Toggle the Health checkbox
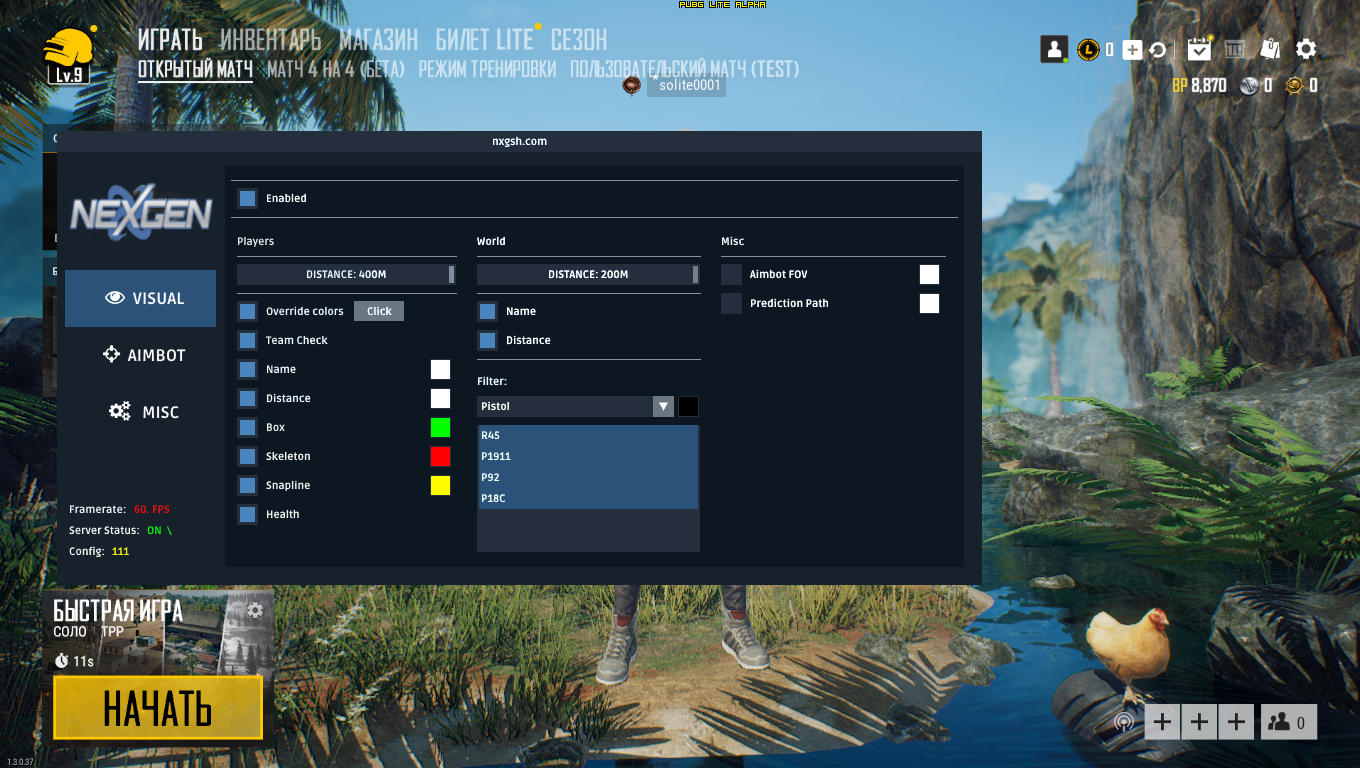Screen dimensions: 1360x768 (247, 514)
